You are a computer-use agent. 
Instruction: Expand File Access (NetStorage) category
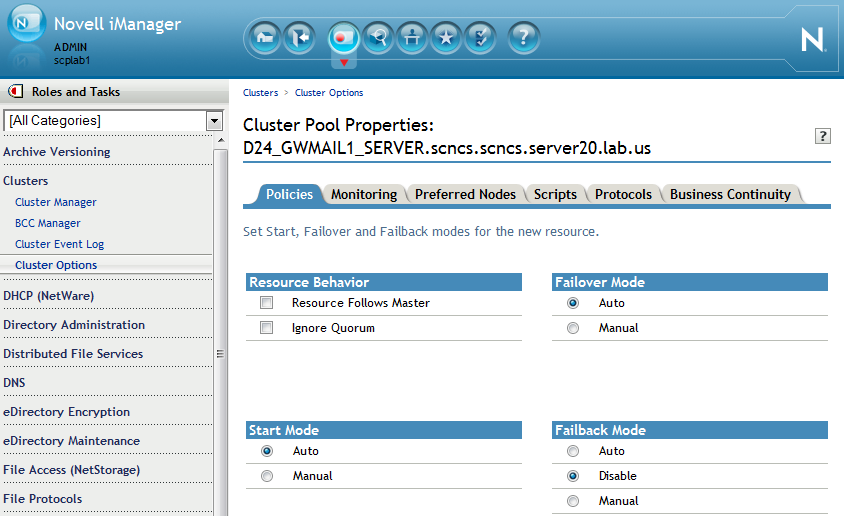[x=72, y=470]
